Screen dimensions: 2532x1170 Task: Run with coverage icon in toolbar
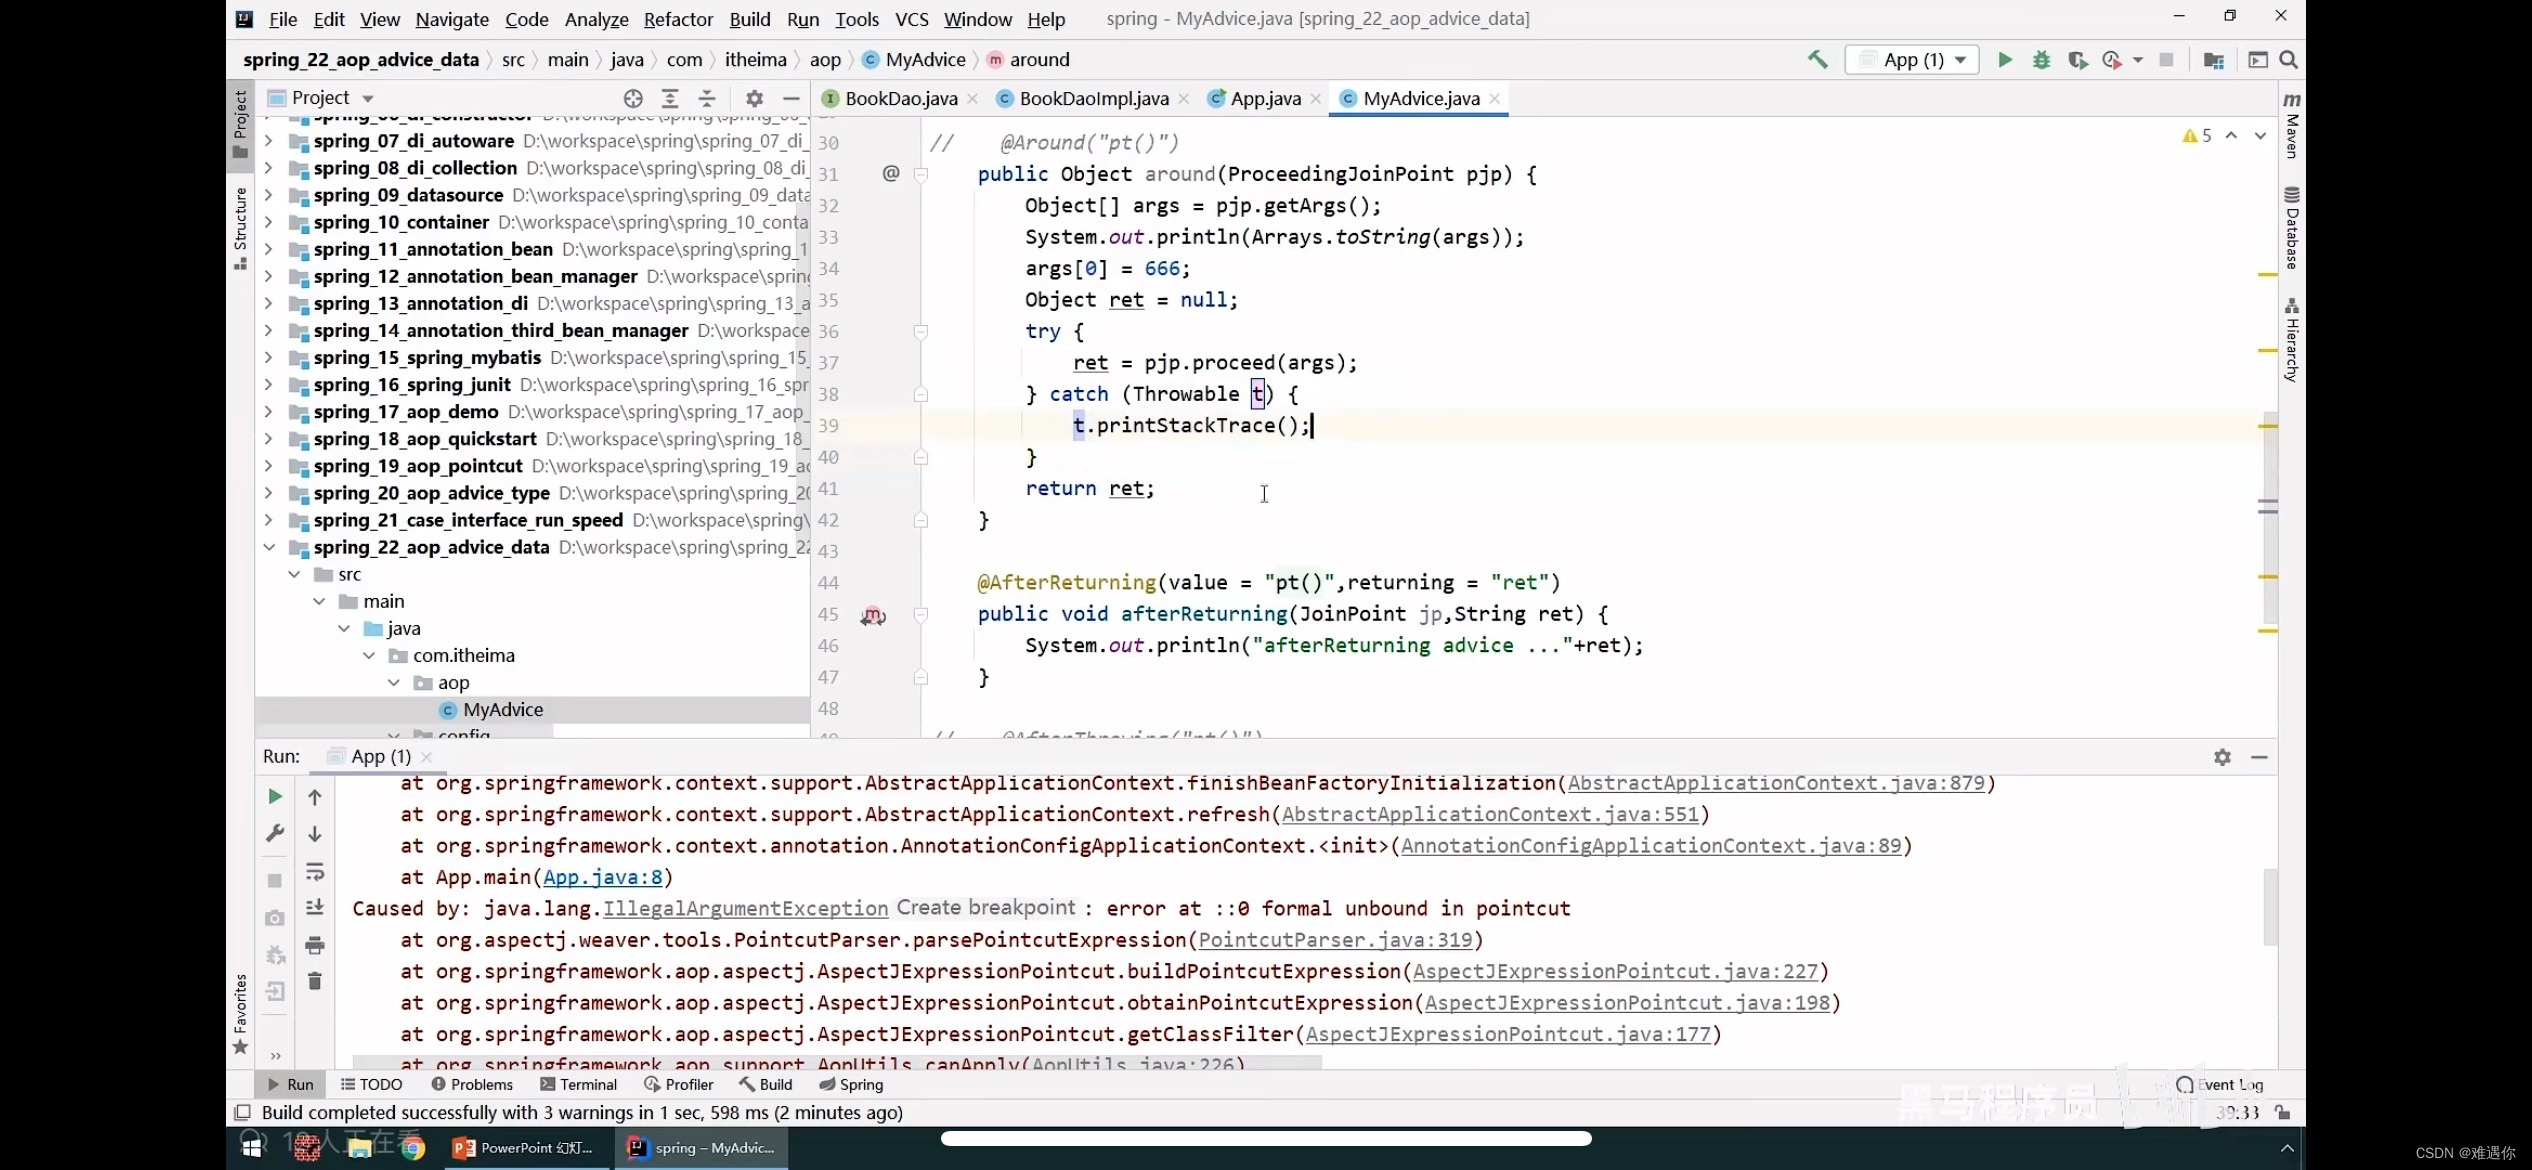[2077, 60]
